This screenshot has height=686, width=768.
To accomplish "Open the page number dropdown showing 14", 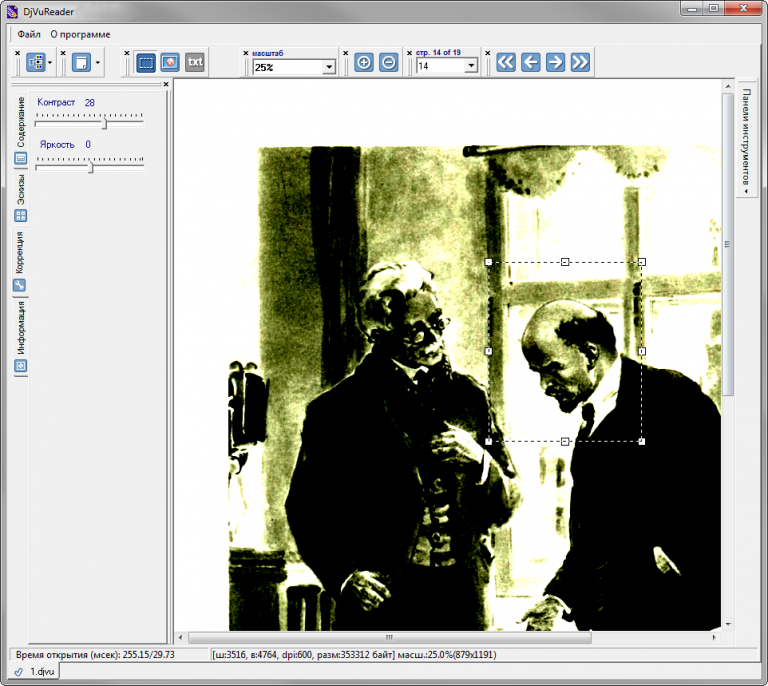I will 470,67.
